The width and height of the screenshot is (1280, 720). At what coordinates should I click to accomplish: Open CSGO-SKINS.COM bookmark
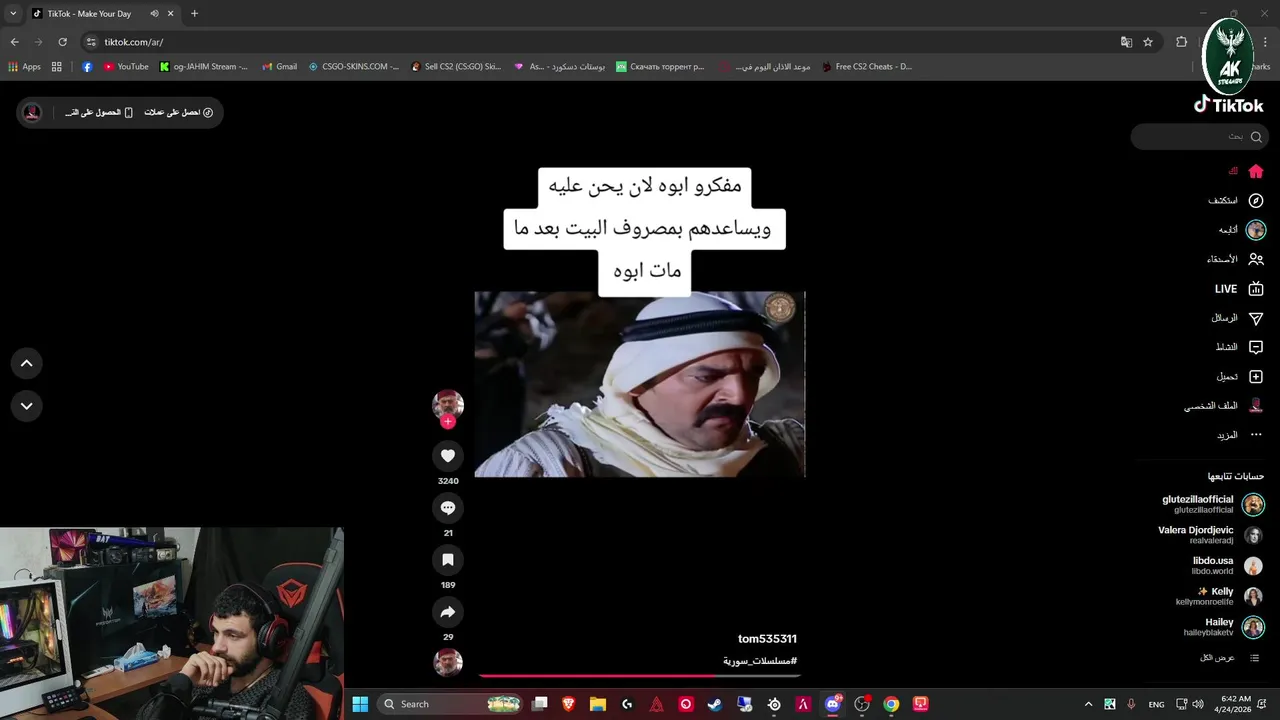354,67
